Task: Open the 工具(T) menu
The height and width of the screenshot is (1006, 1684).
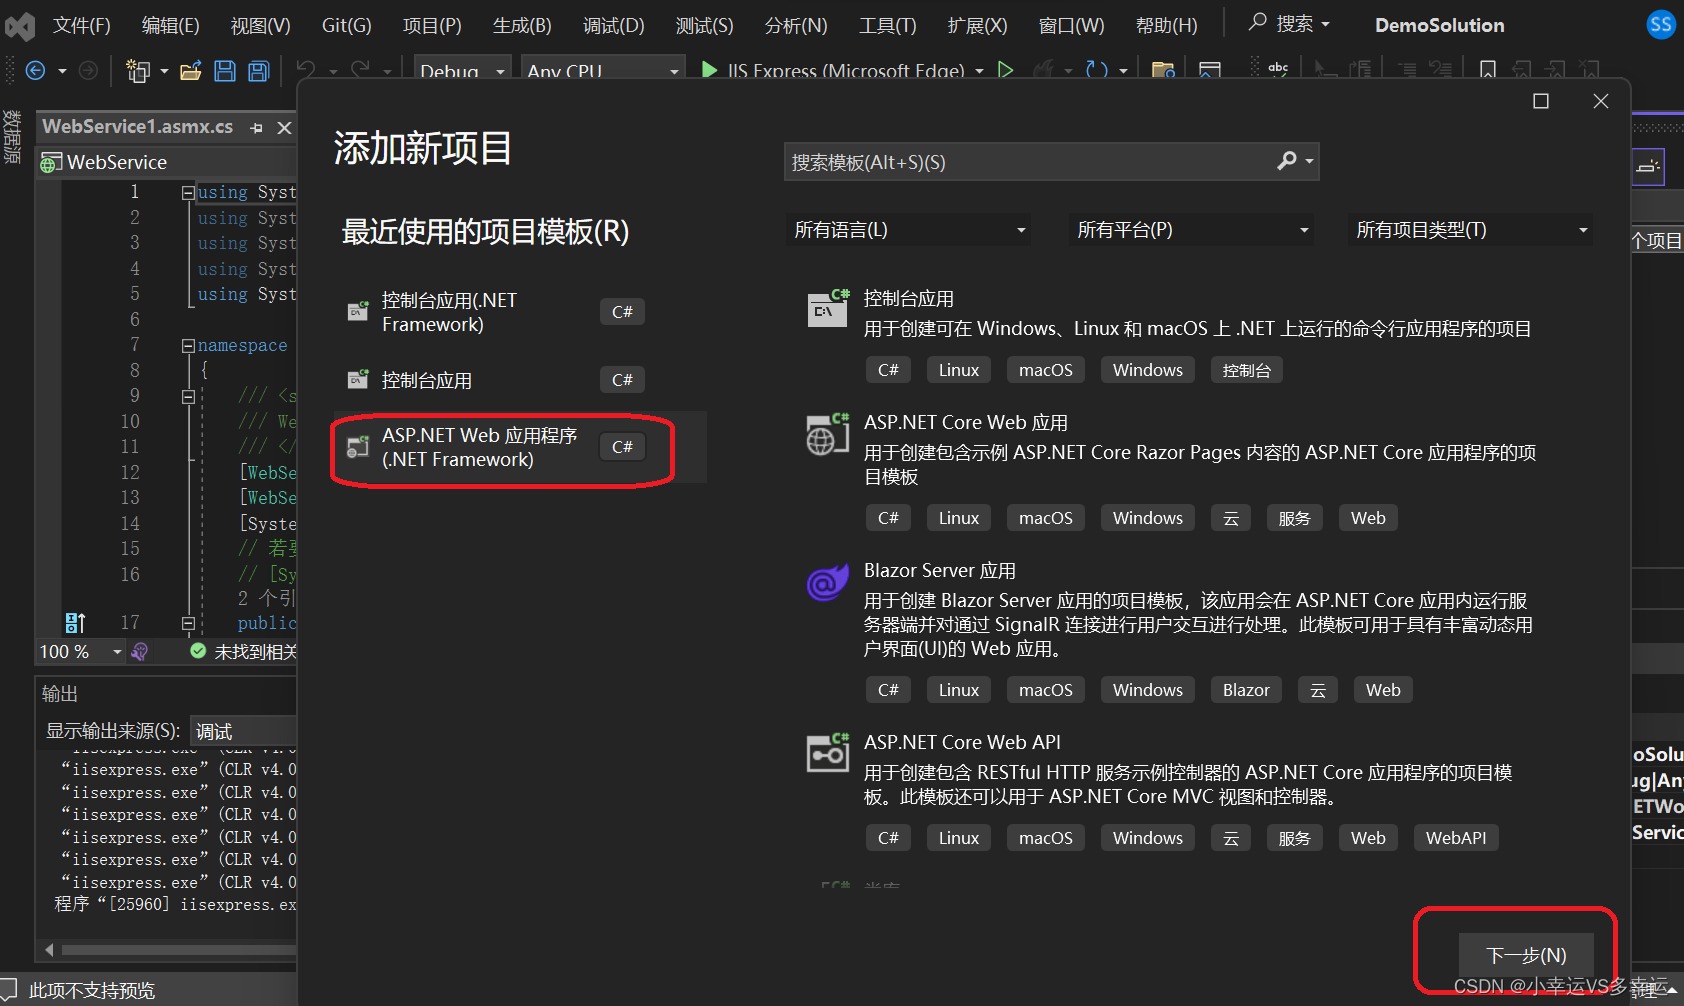Action: (887, 26)
